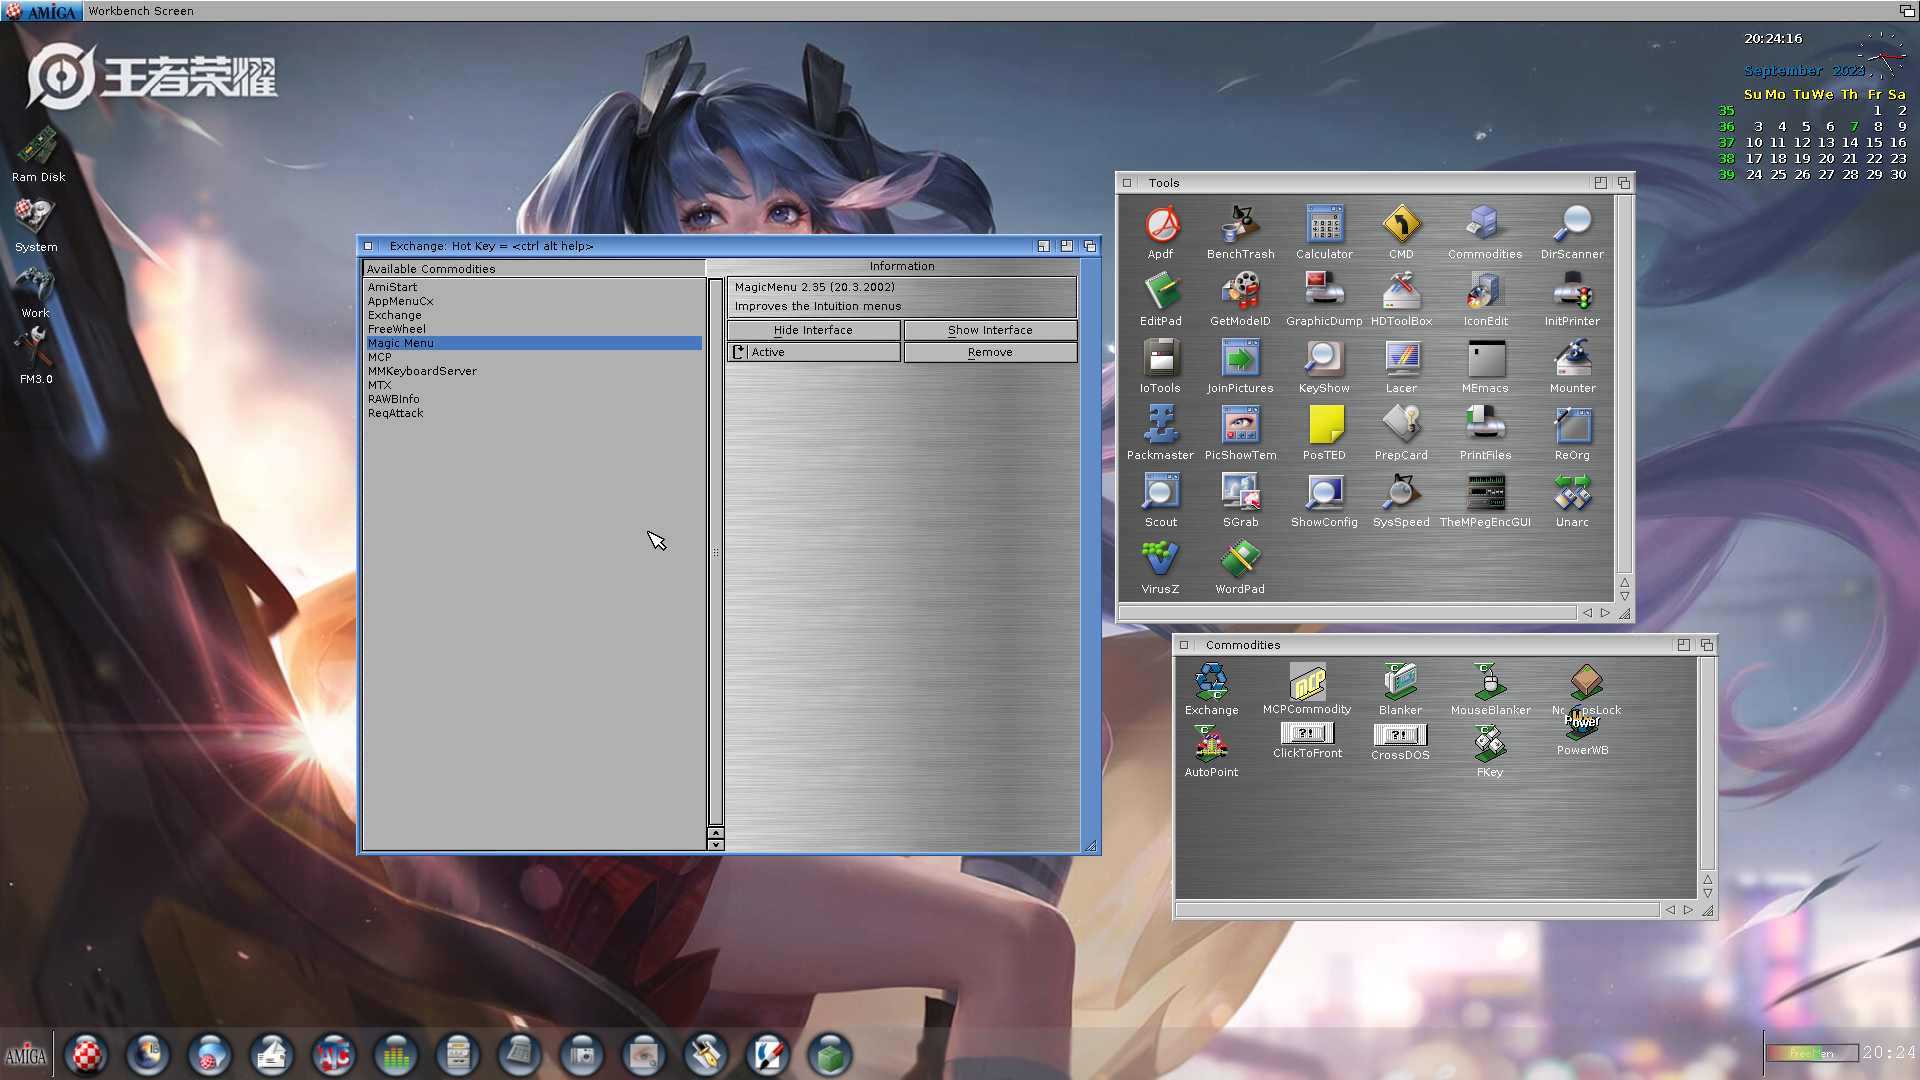Select MMKeyboardServer in commodities list

pos(422,371)
